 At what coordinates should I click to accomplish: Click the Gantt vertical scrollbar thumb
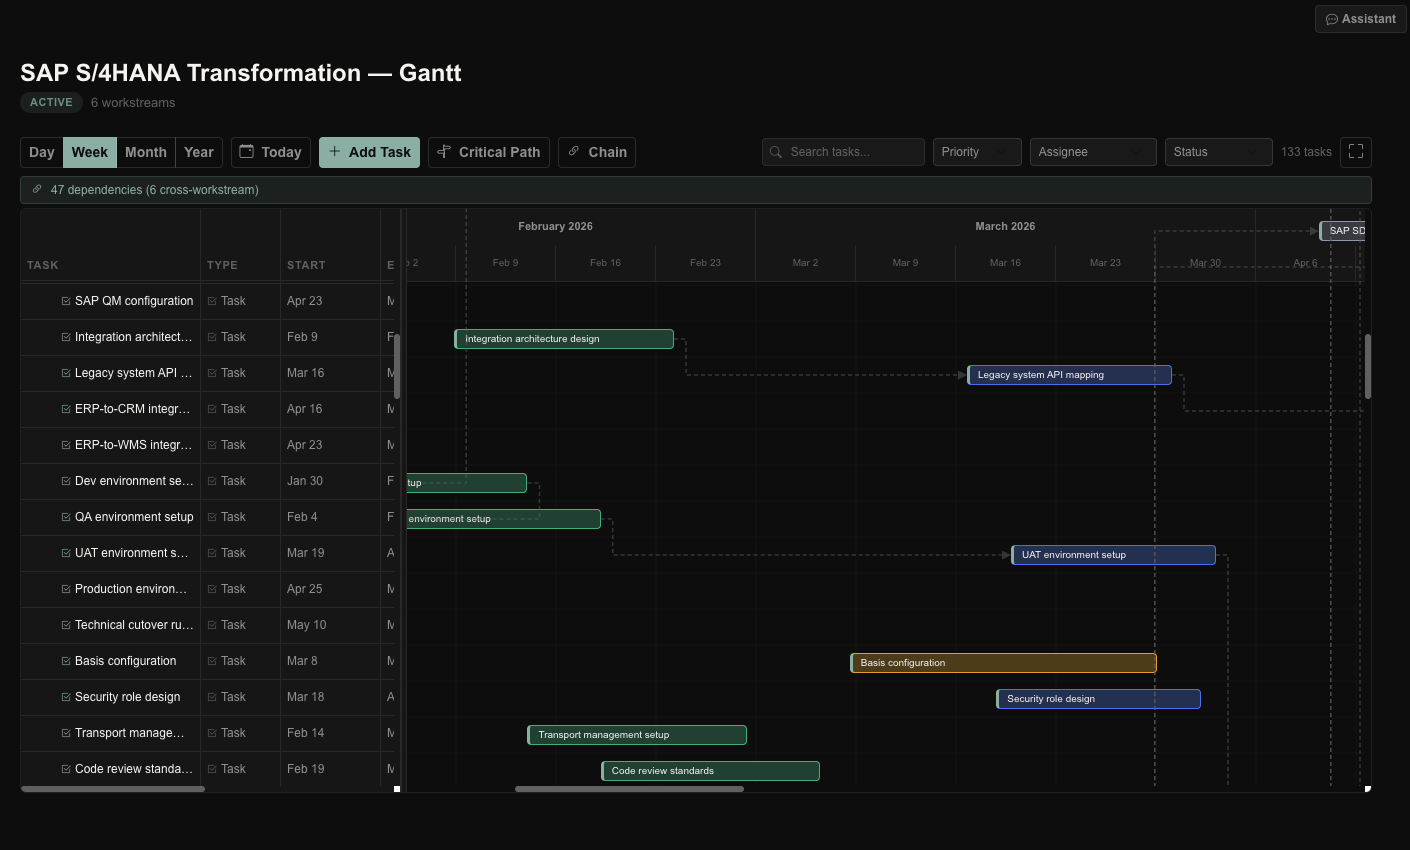[1368, 366]
